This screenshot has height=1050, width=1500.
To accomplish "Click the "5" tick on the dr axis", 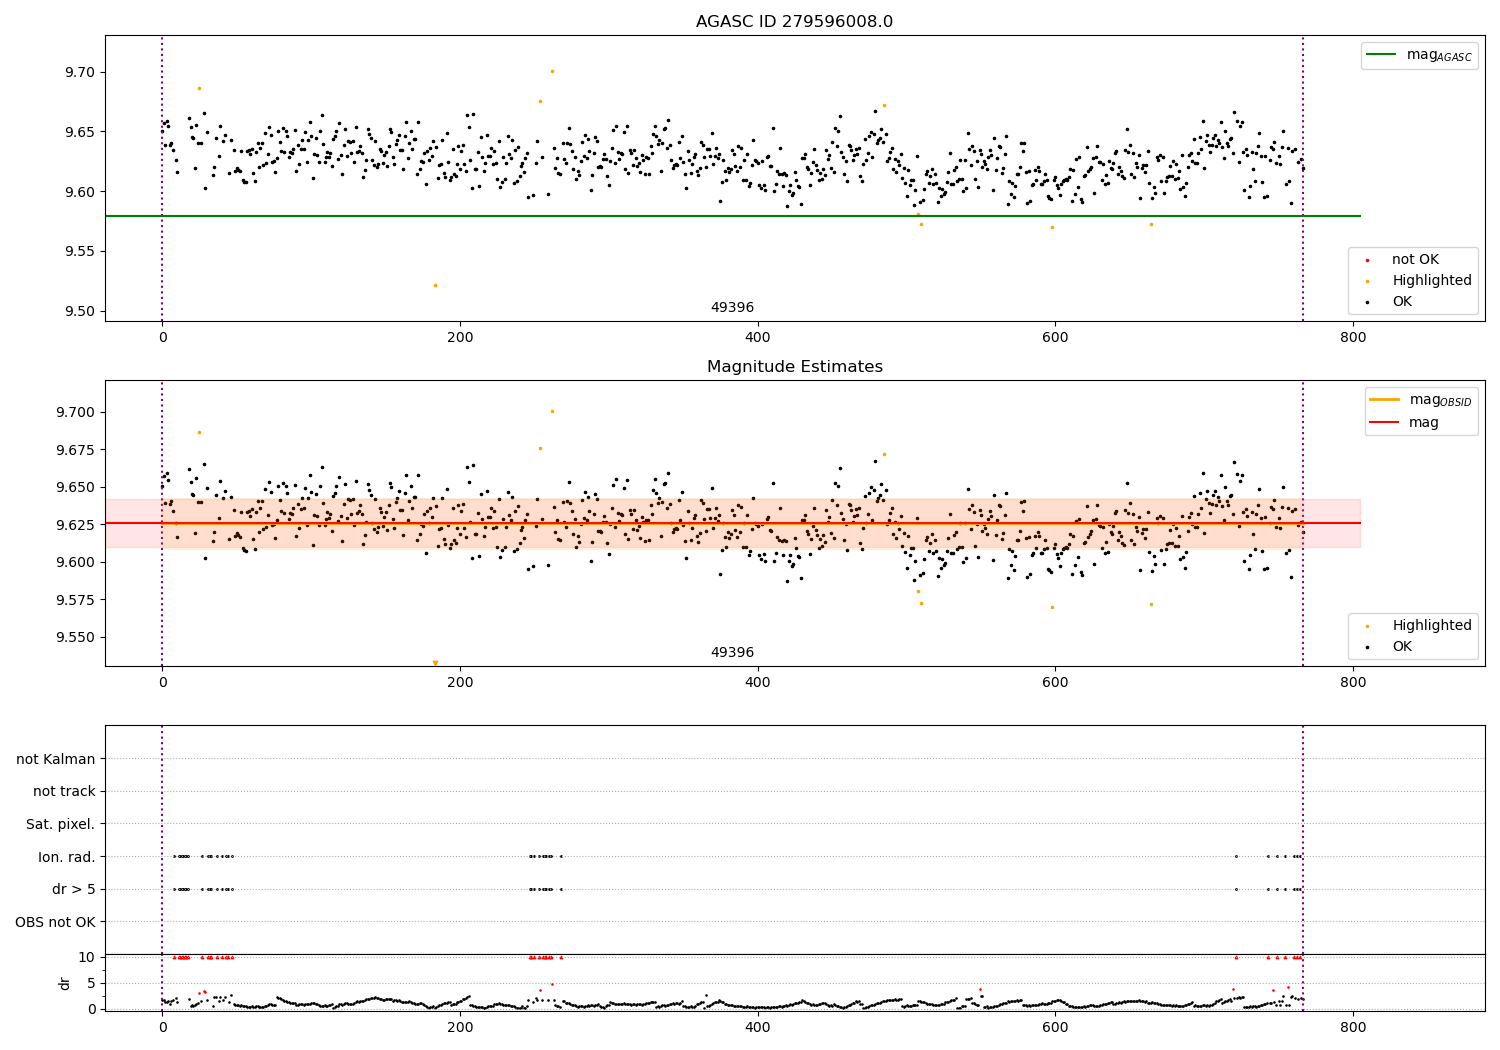I will tap(92, 984).
